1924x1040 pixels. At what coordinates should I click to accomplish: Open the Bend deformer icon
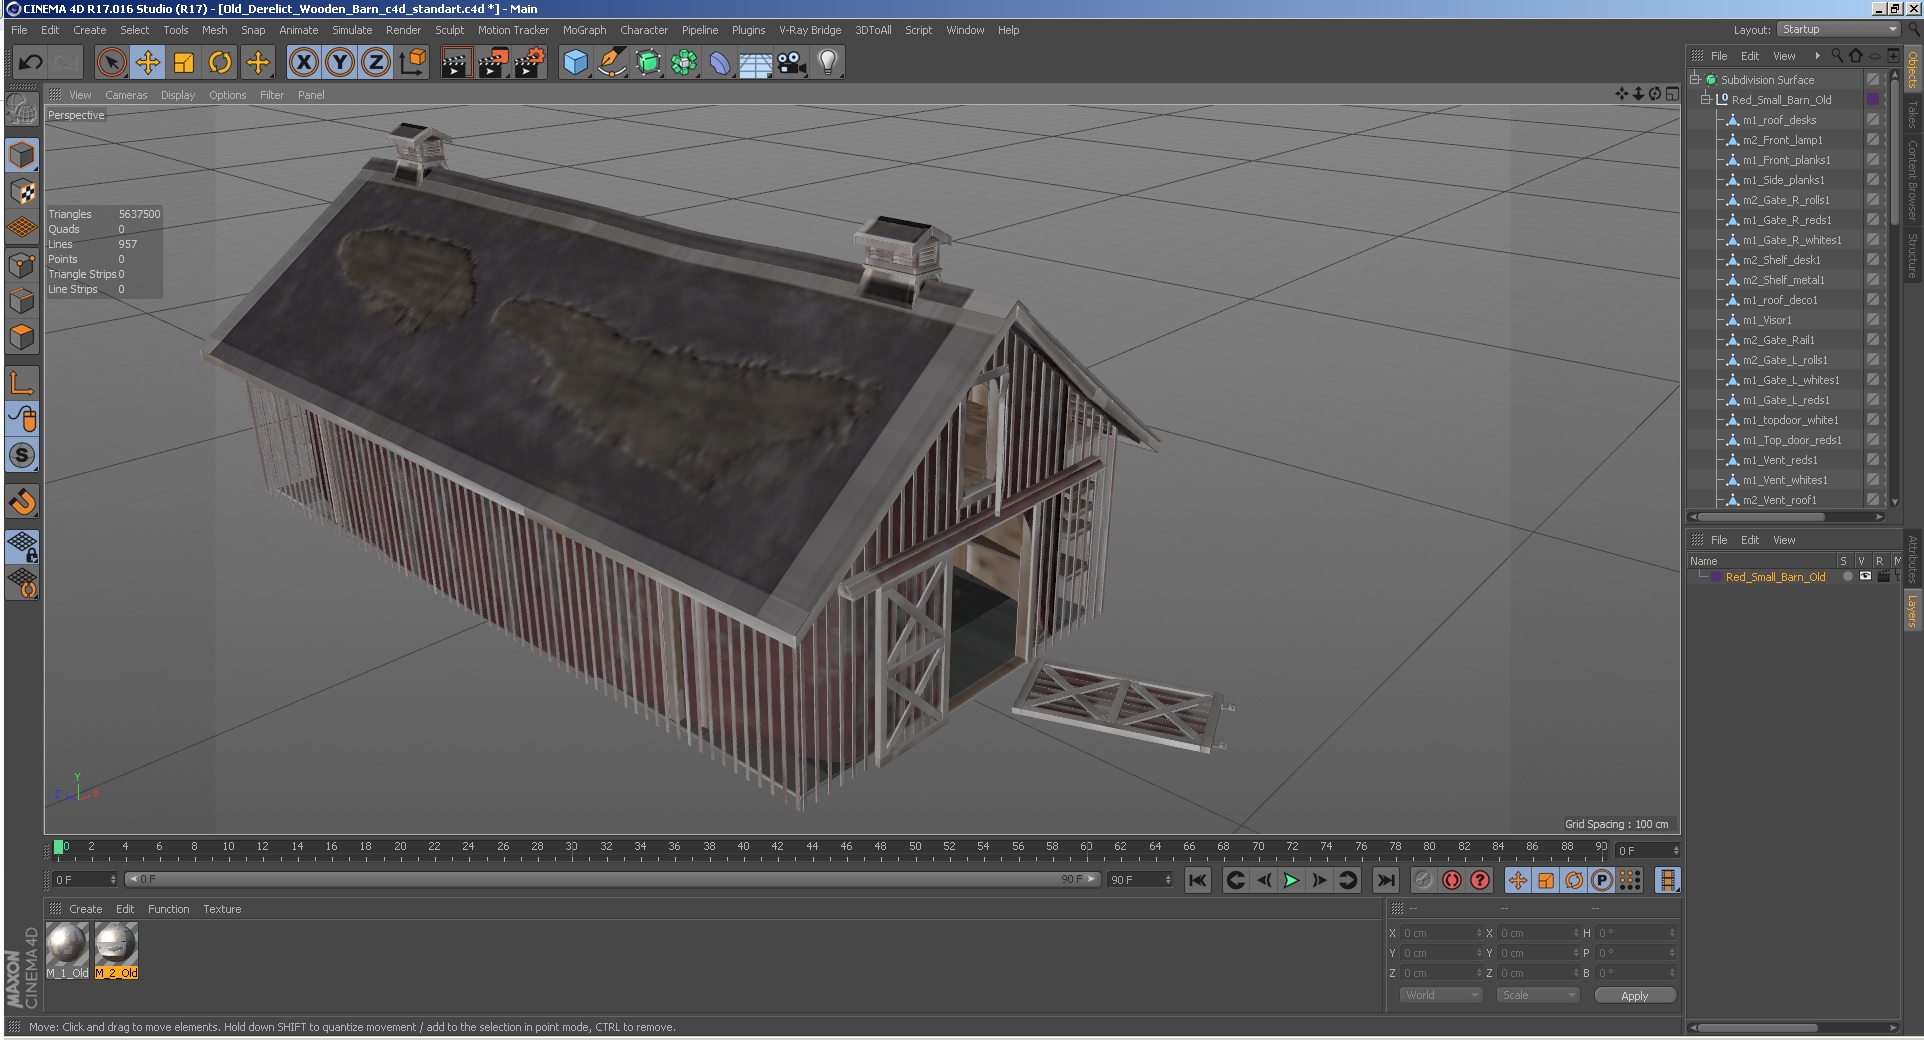click(x=720, y=63)
